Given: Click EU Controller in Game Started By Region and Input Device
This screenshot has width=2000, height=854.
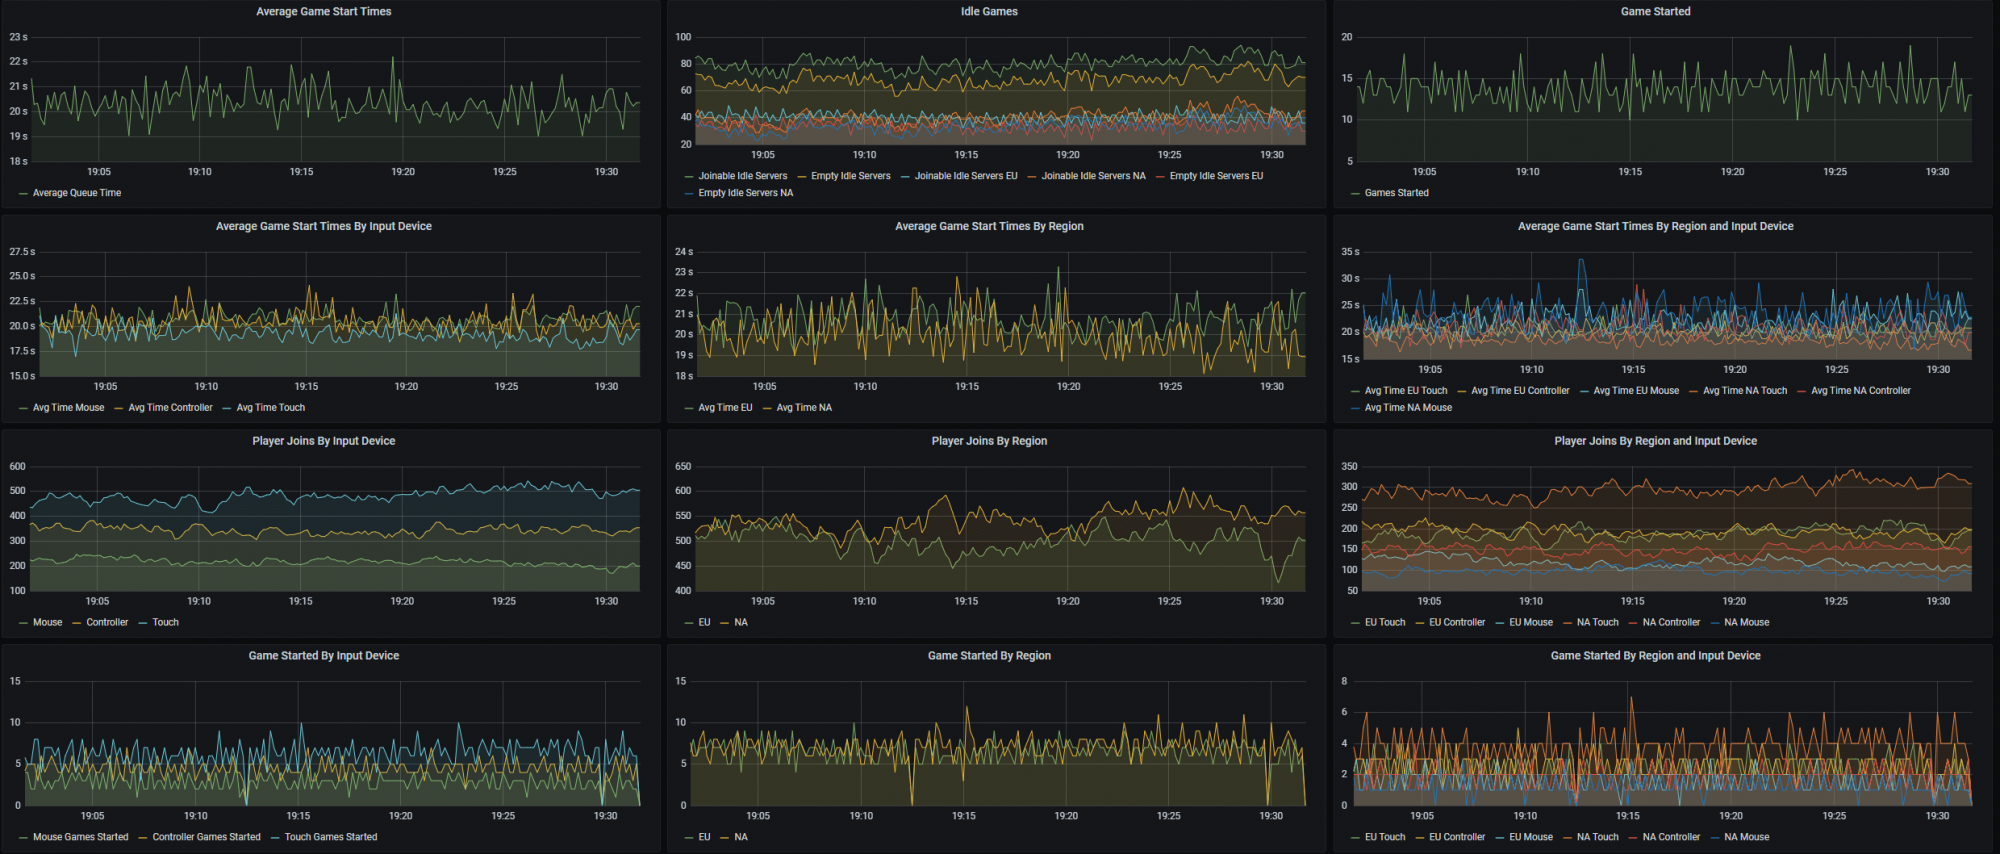Looking at the screenshot, I should pyautogui.click(x=1457, y=838).
